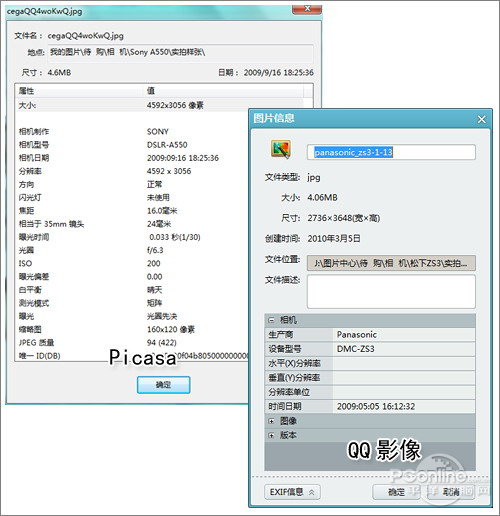Click the 分辨率单位 row

pos(370,392)
